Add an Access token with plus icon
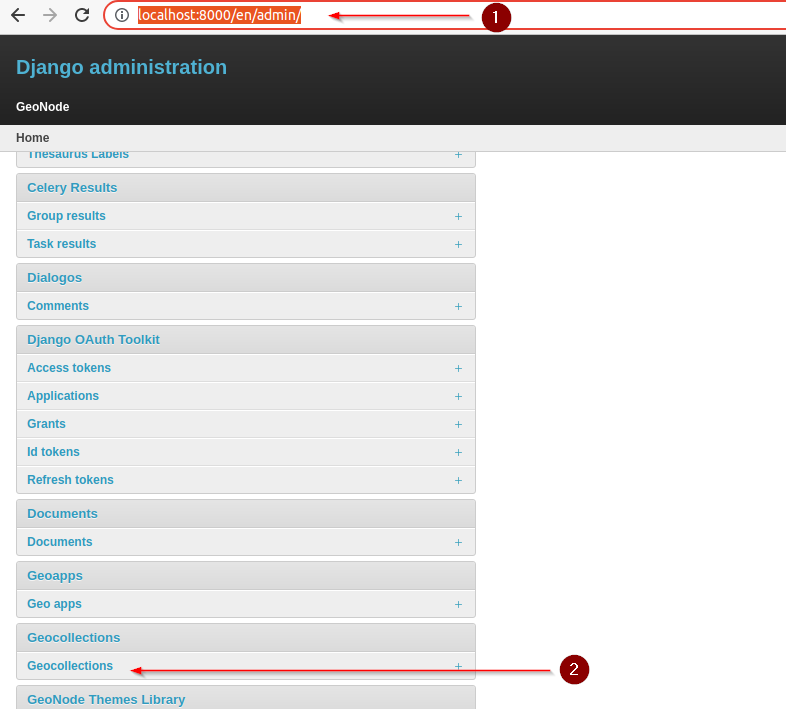 click(458, 369)
